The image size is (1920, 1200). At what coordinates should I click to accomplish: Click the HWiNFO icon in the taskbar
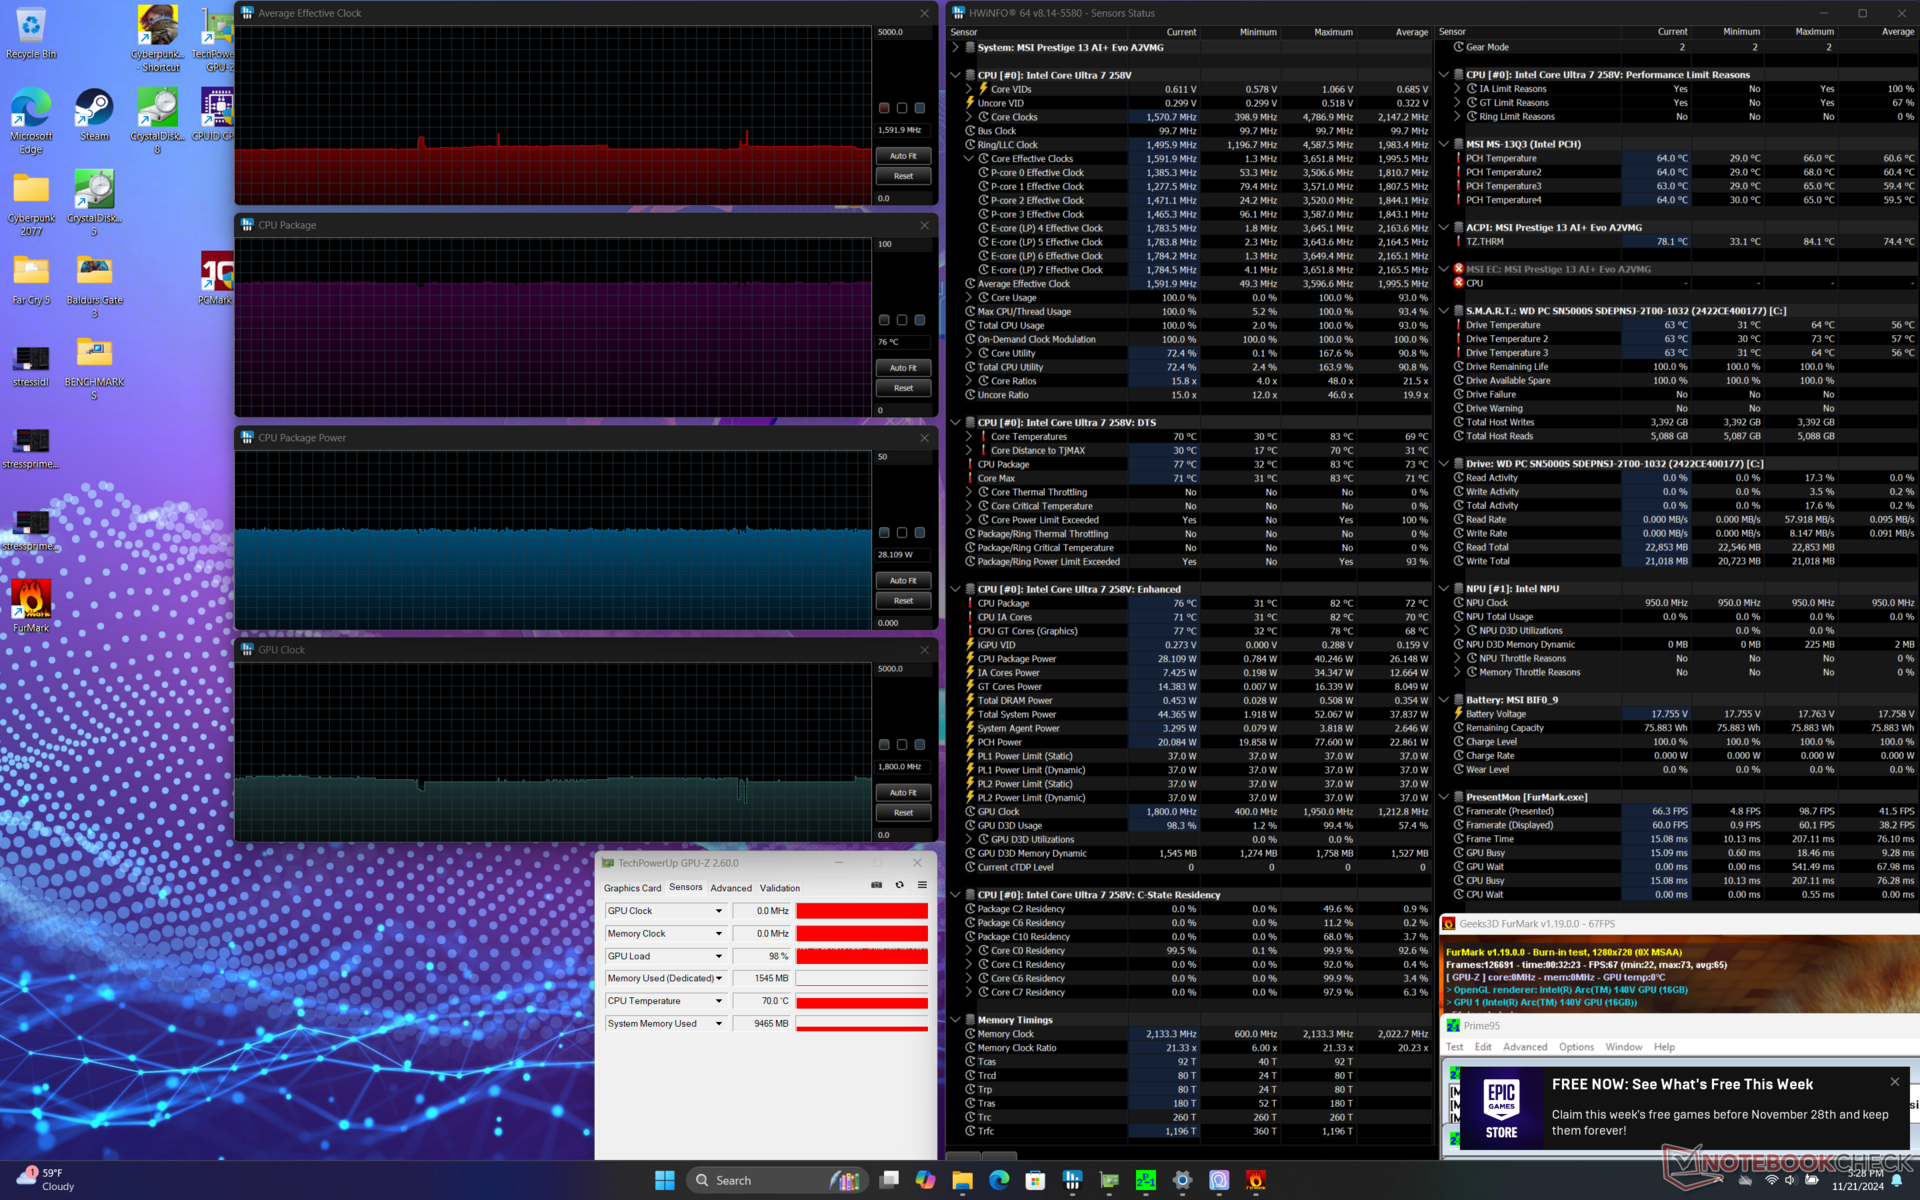point(1072,1181)
